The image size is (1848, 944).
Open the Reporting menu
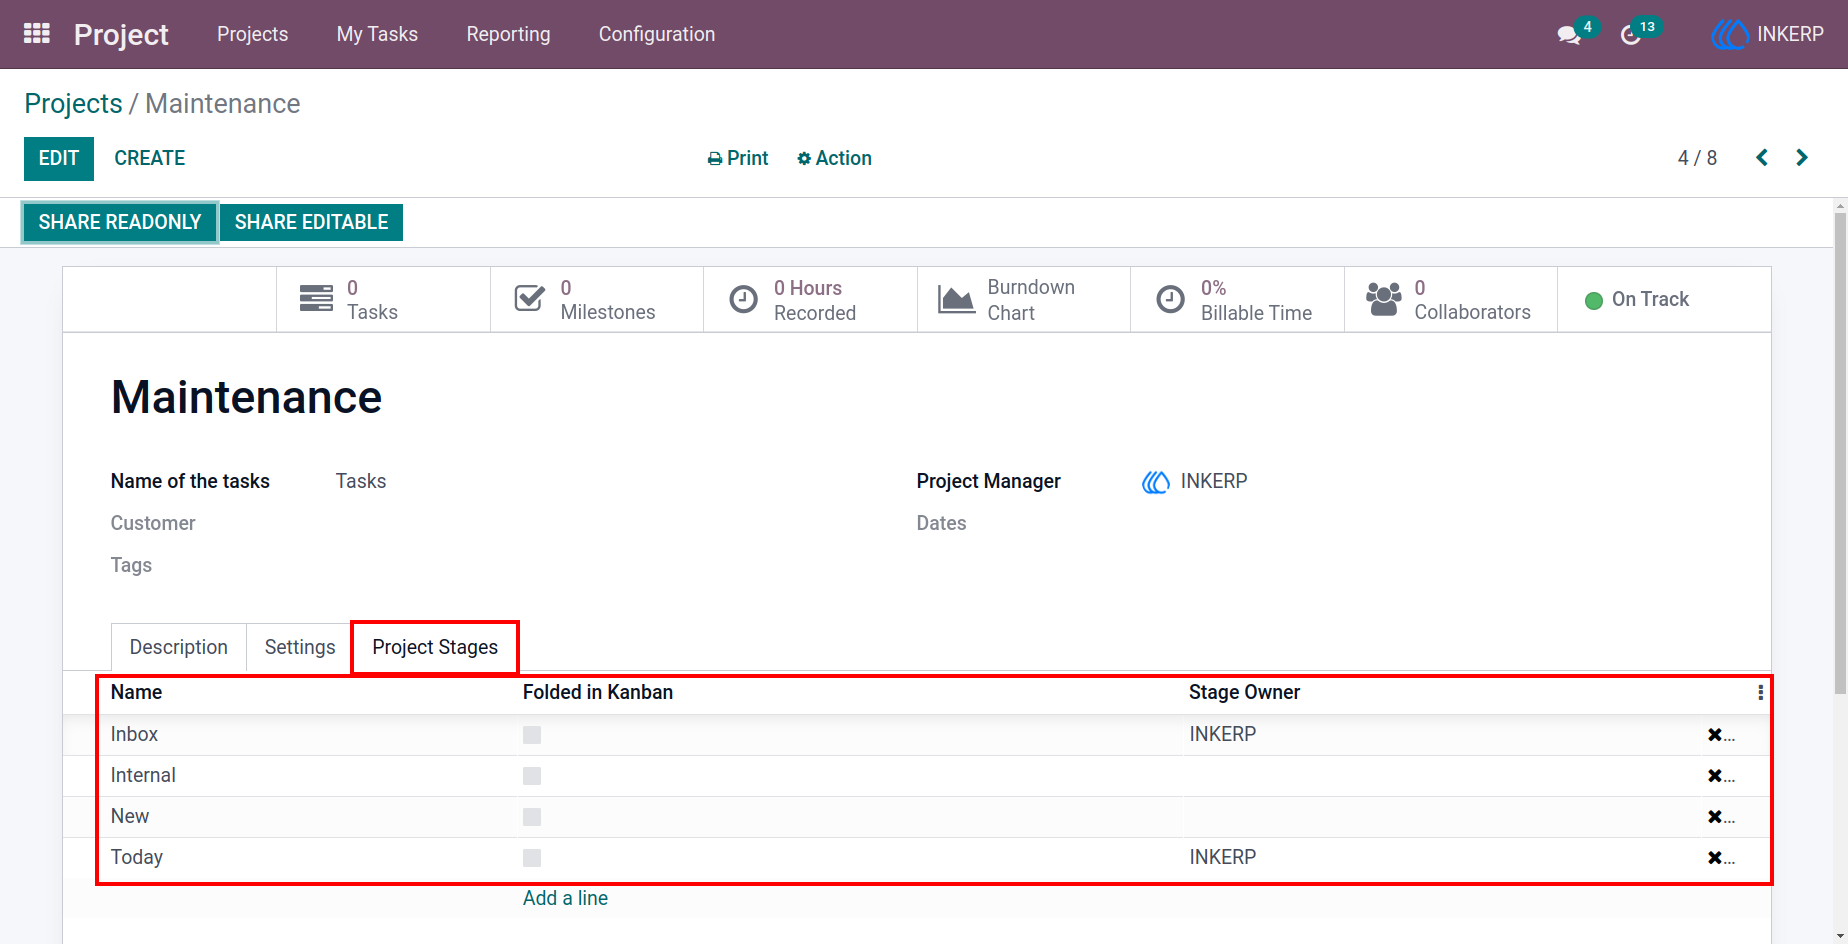tap(508, 34)
